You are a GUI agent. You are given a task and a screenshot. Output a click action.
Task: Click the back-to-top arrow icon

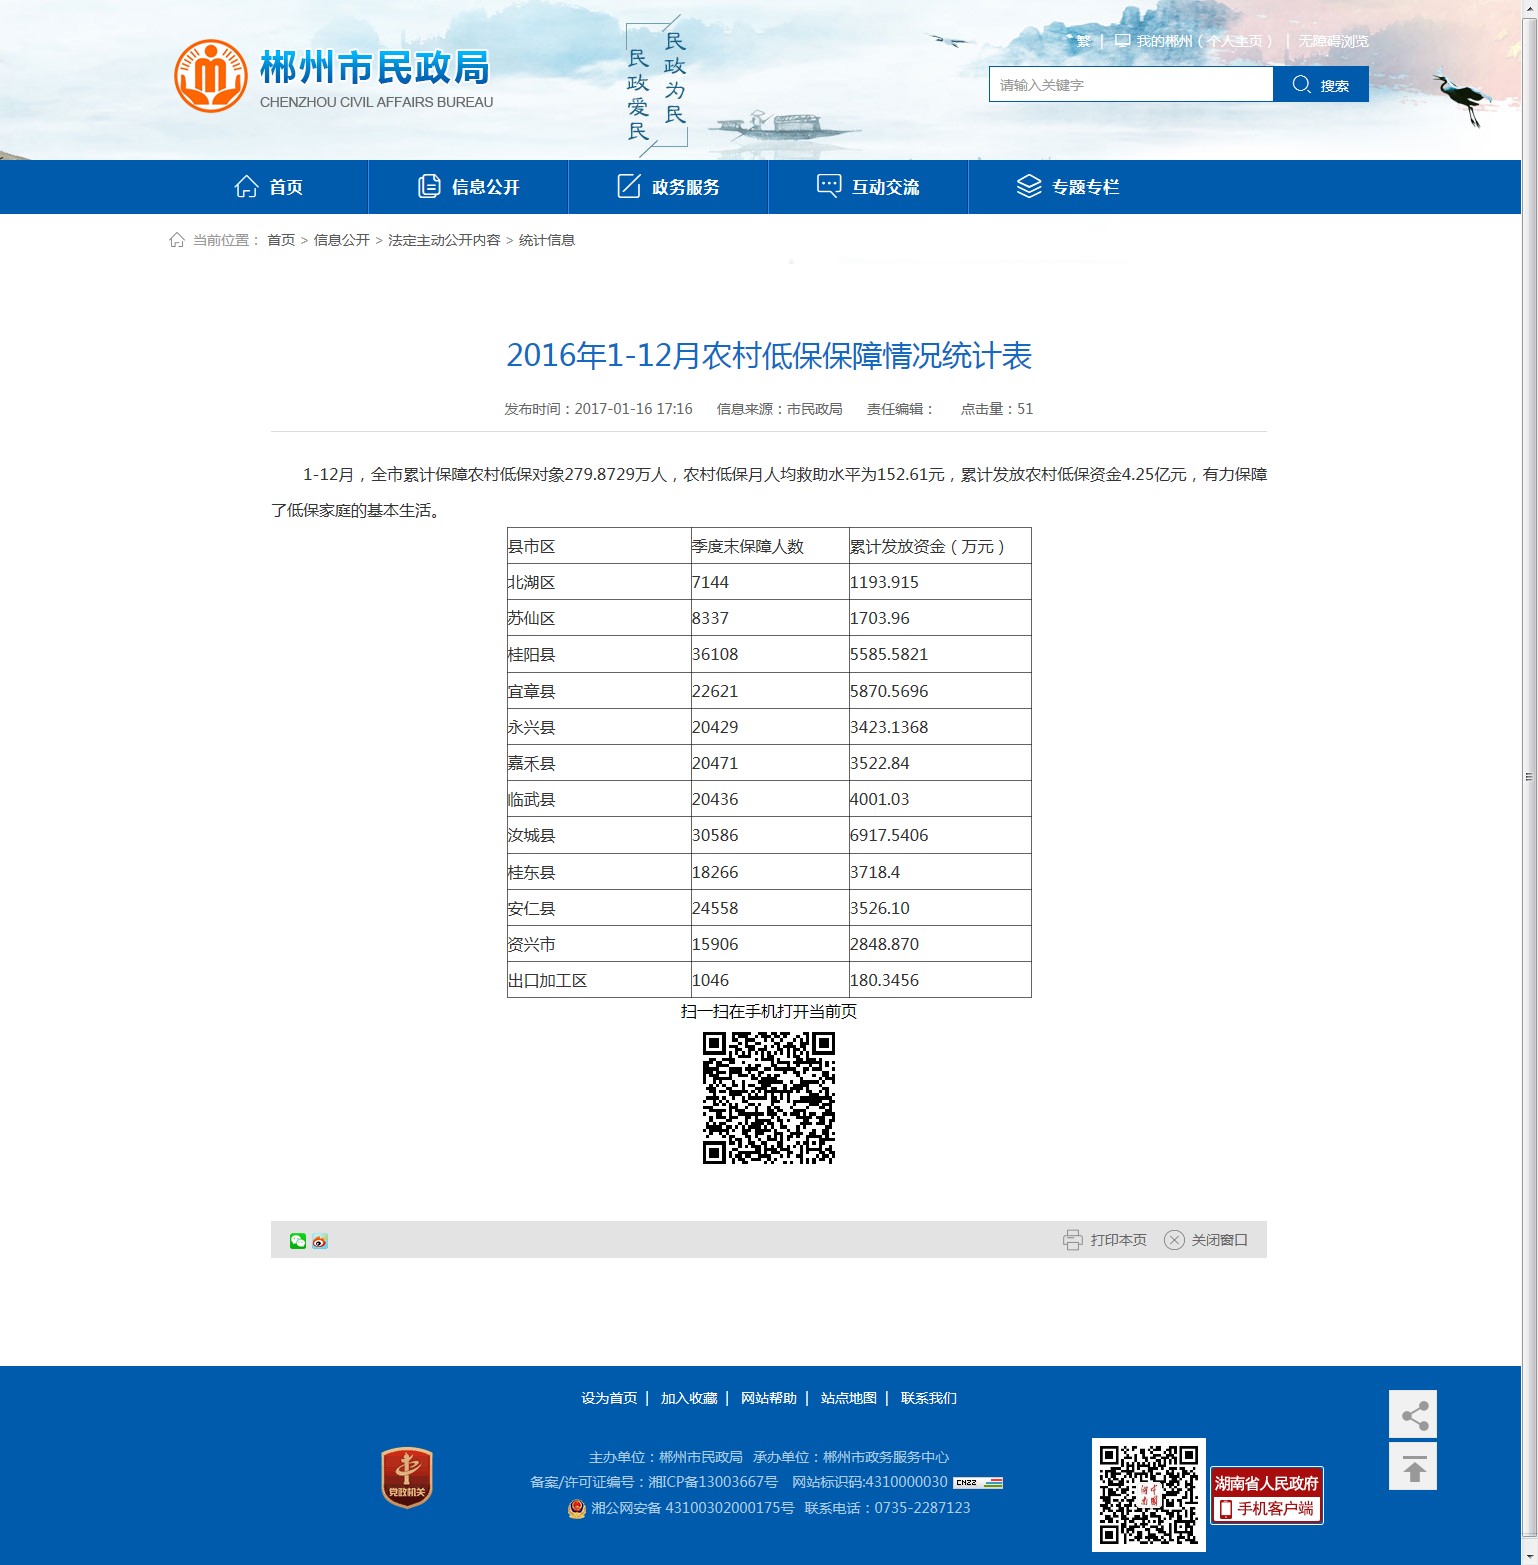coord(1413,1467)
